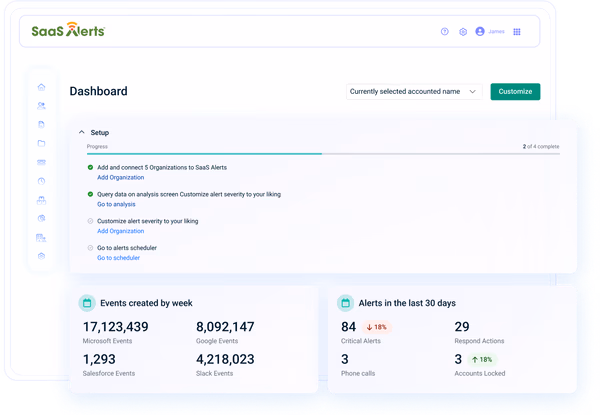Click the circular refresh-chart icon in sidebar

pos(41,218)
